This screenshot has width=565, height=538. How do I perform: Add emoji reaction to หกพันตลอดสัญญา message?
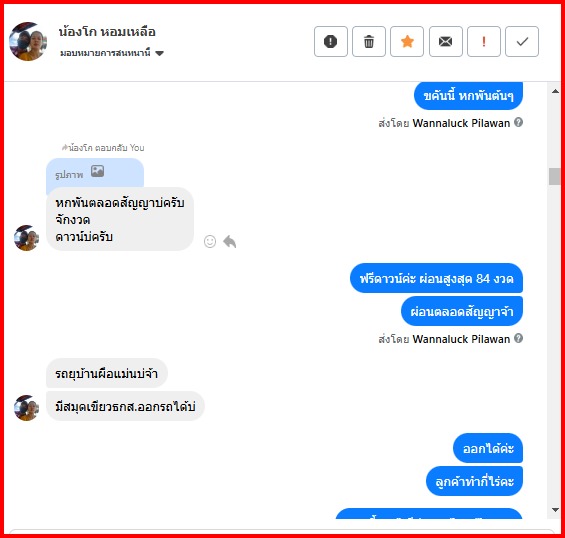click(x=210, y=241)
